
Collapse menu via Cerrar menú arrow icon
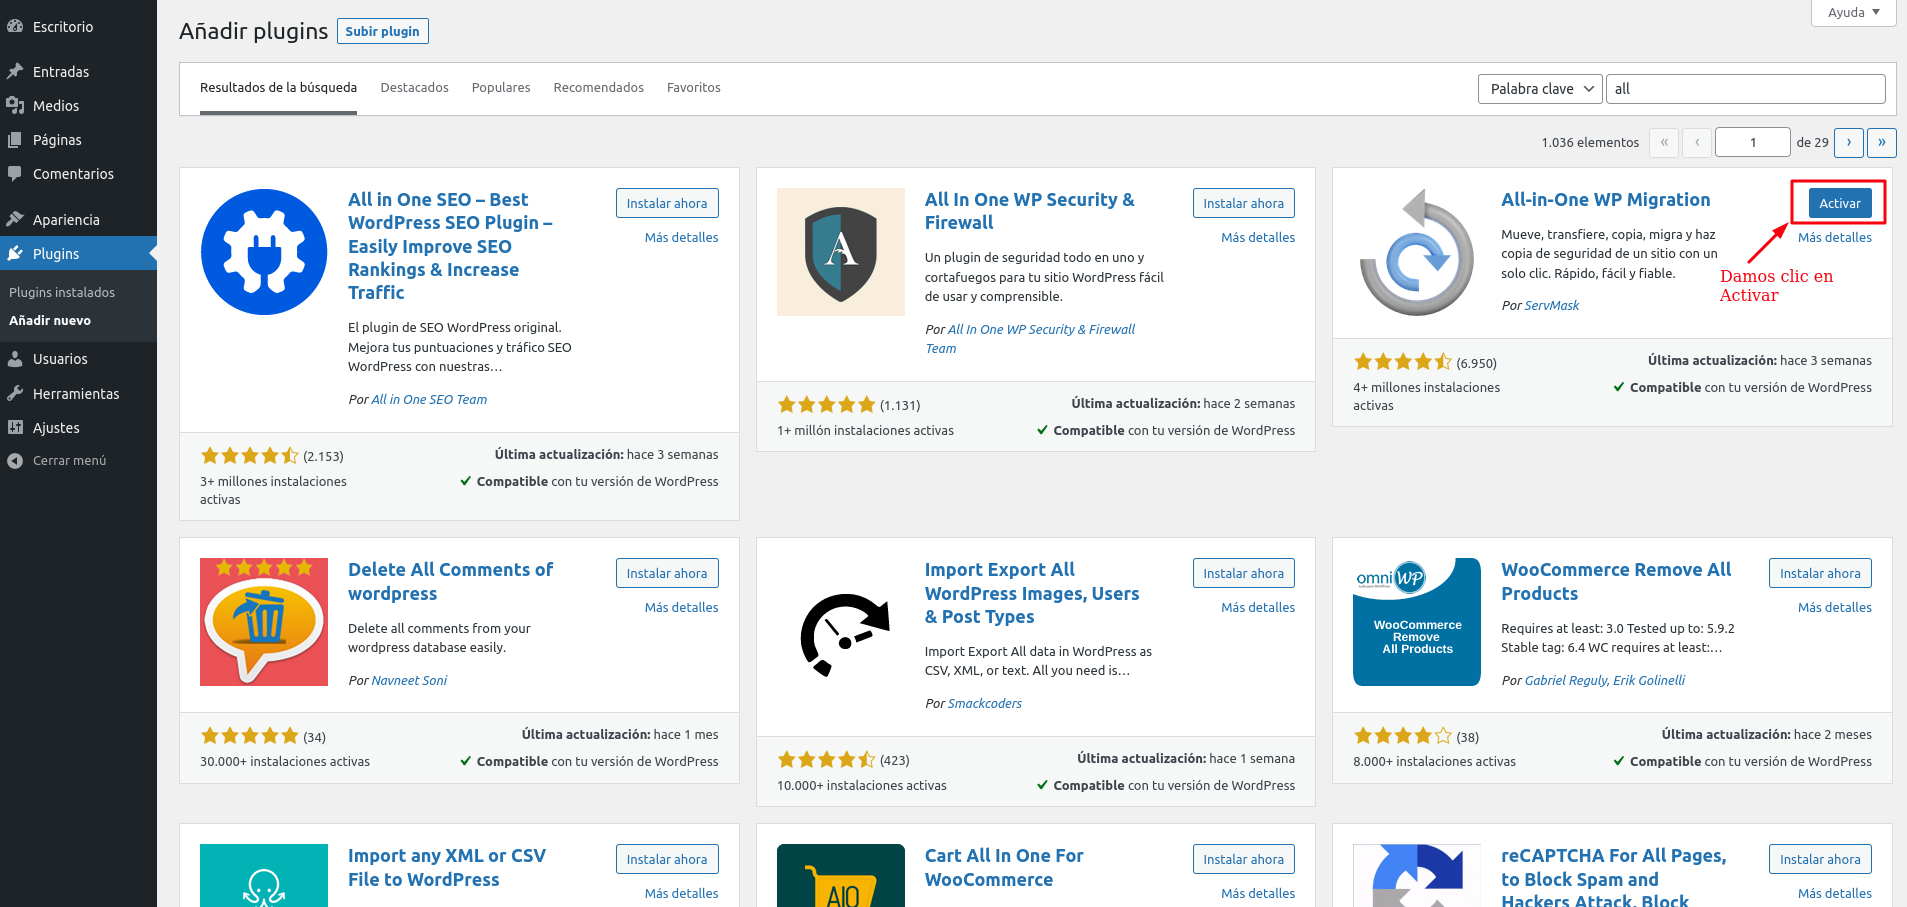(15, 461)
